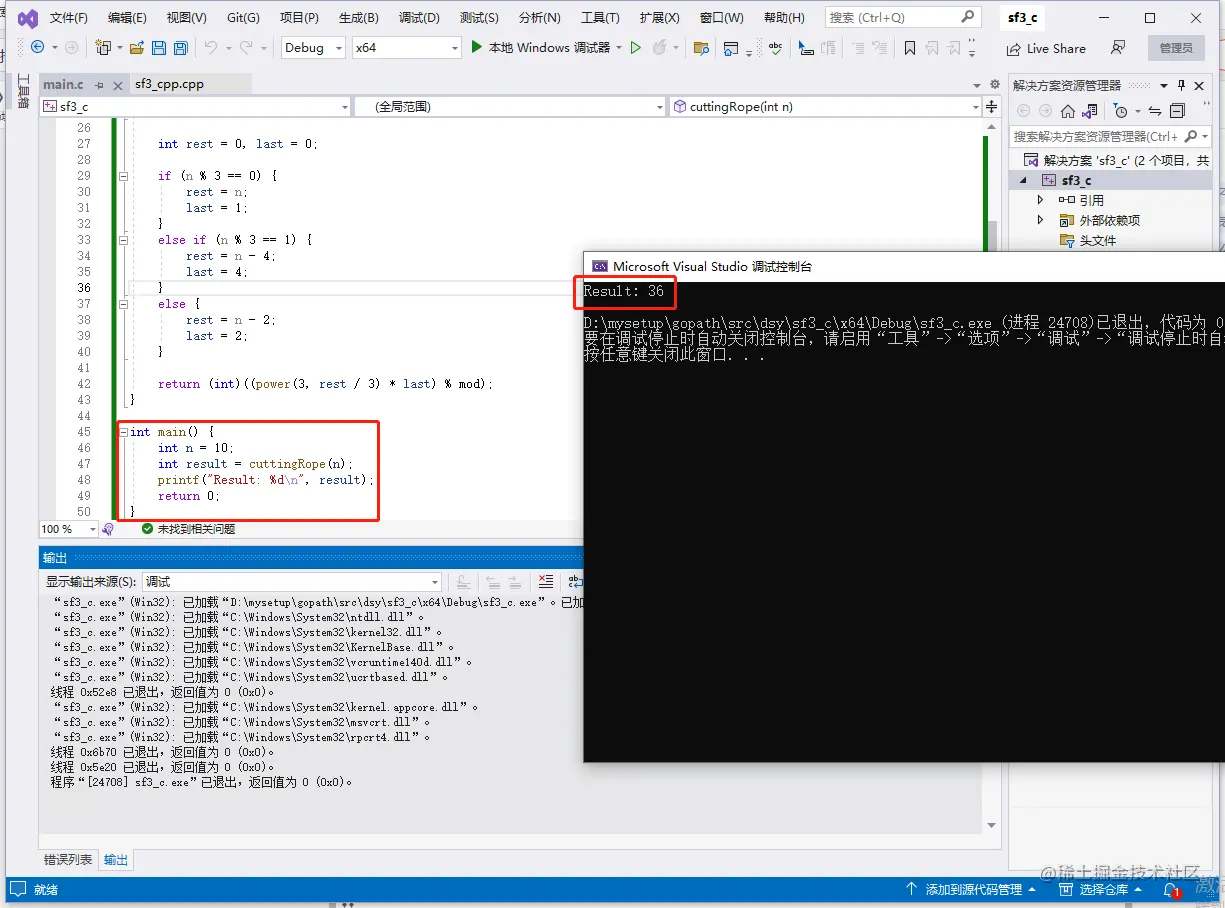Click the navigate backward arrow in toolbar
This screenshot has height=908, width=1225.
coord(37,47)
